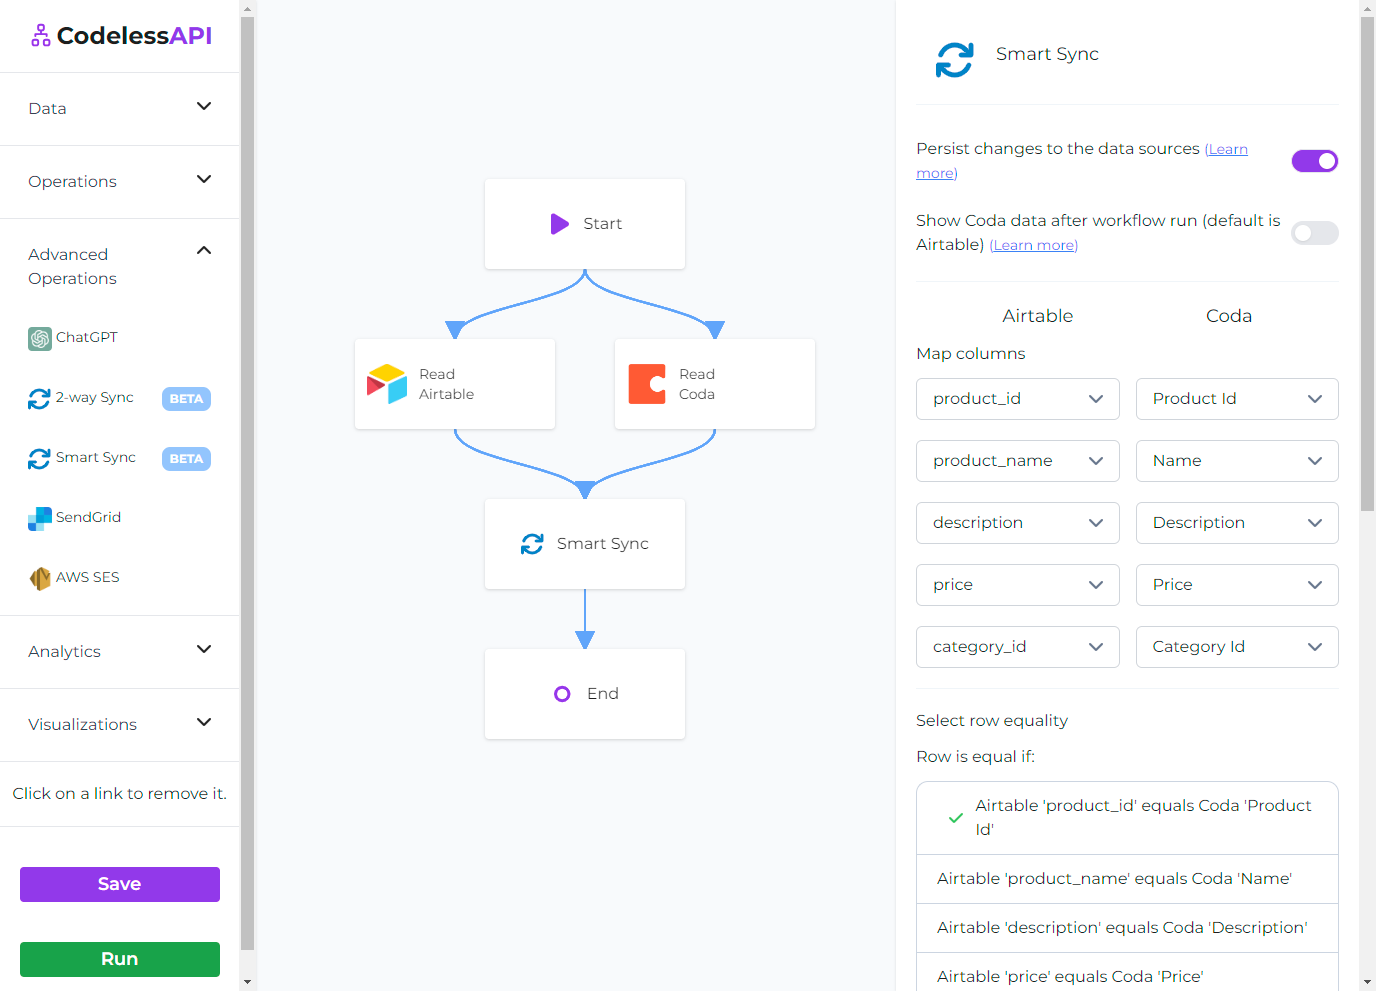The image size is (1376, 991).
Task: Select the End node
Action: pos(585,694)
